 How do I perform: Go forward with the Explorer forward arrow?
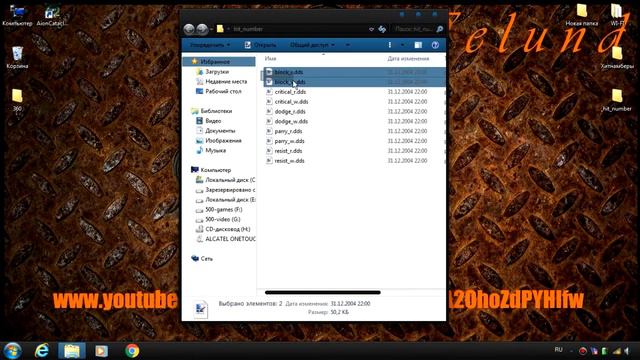click(202, 29)
